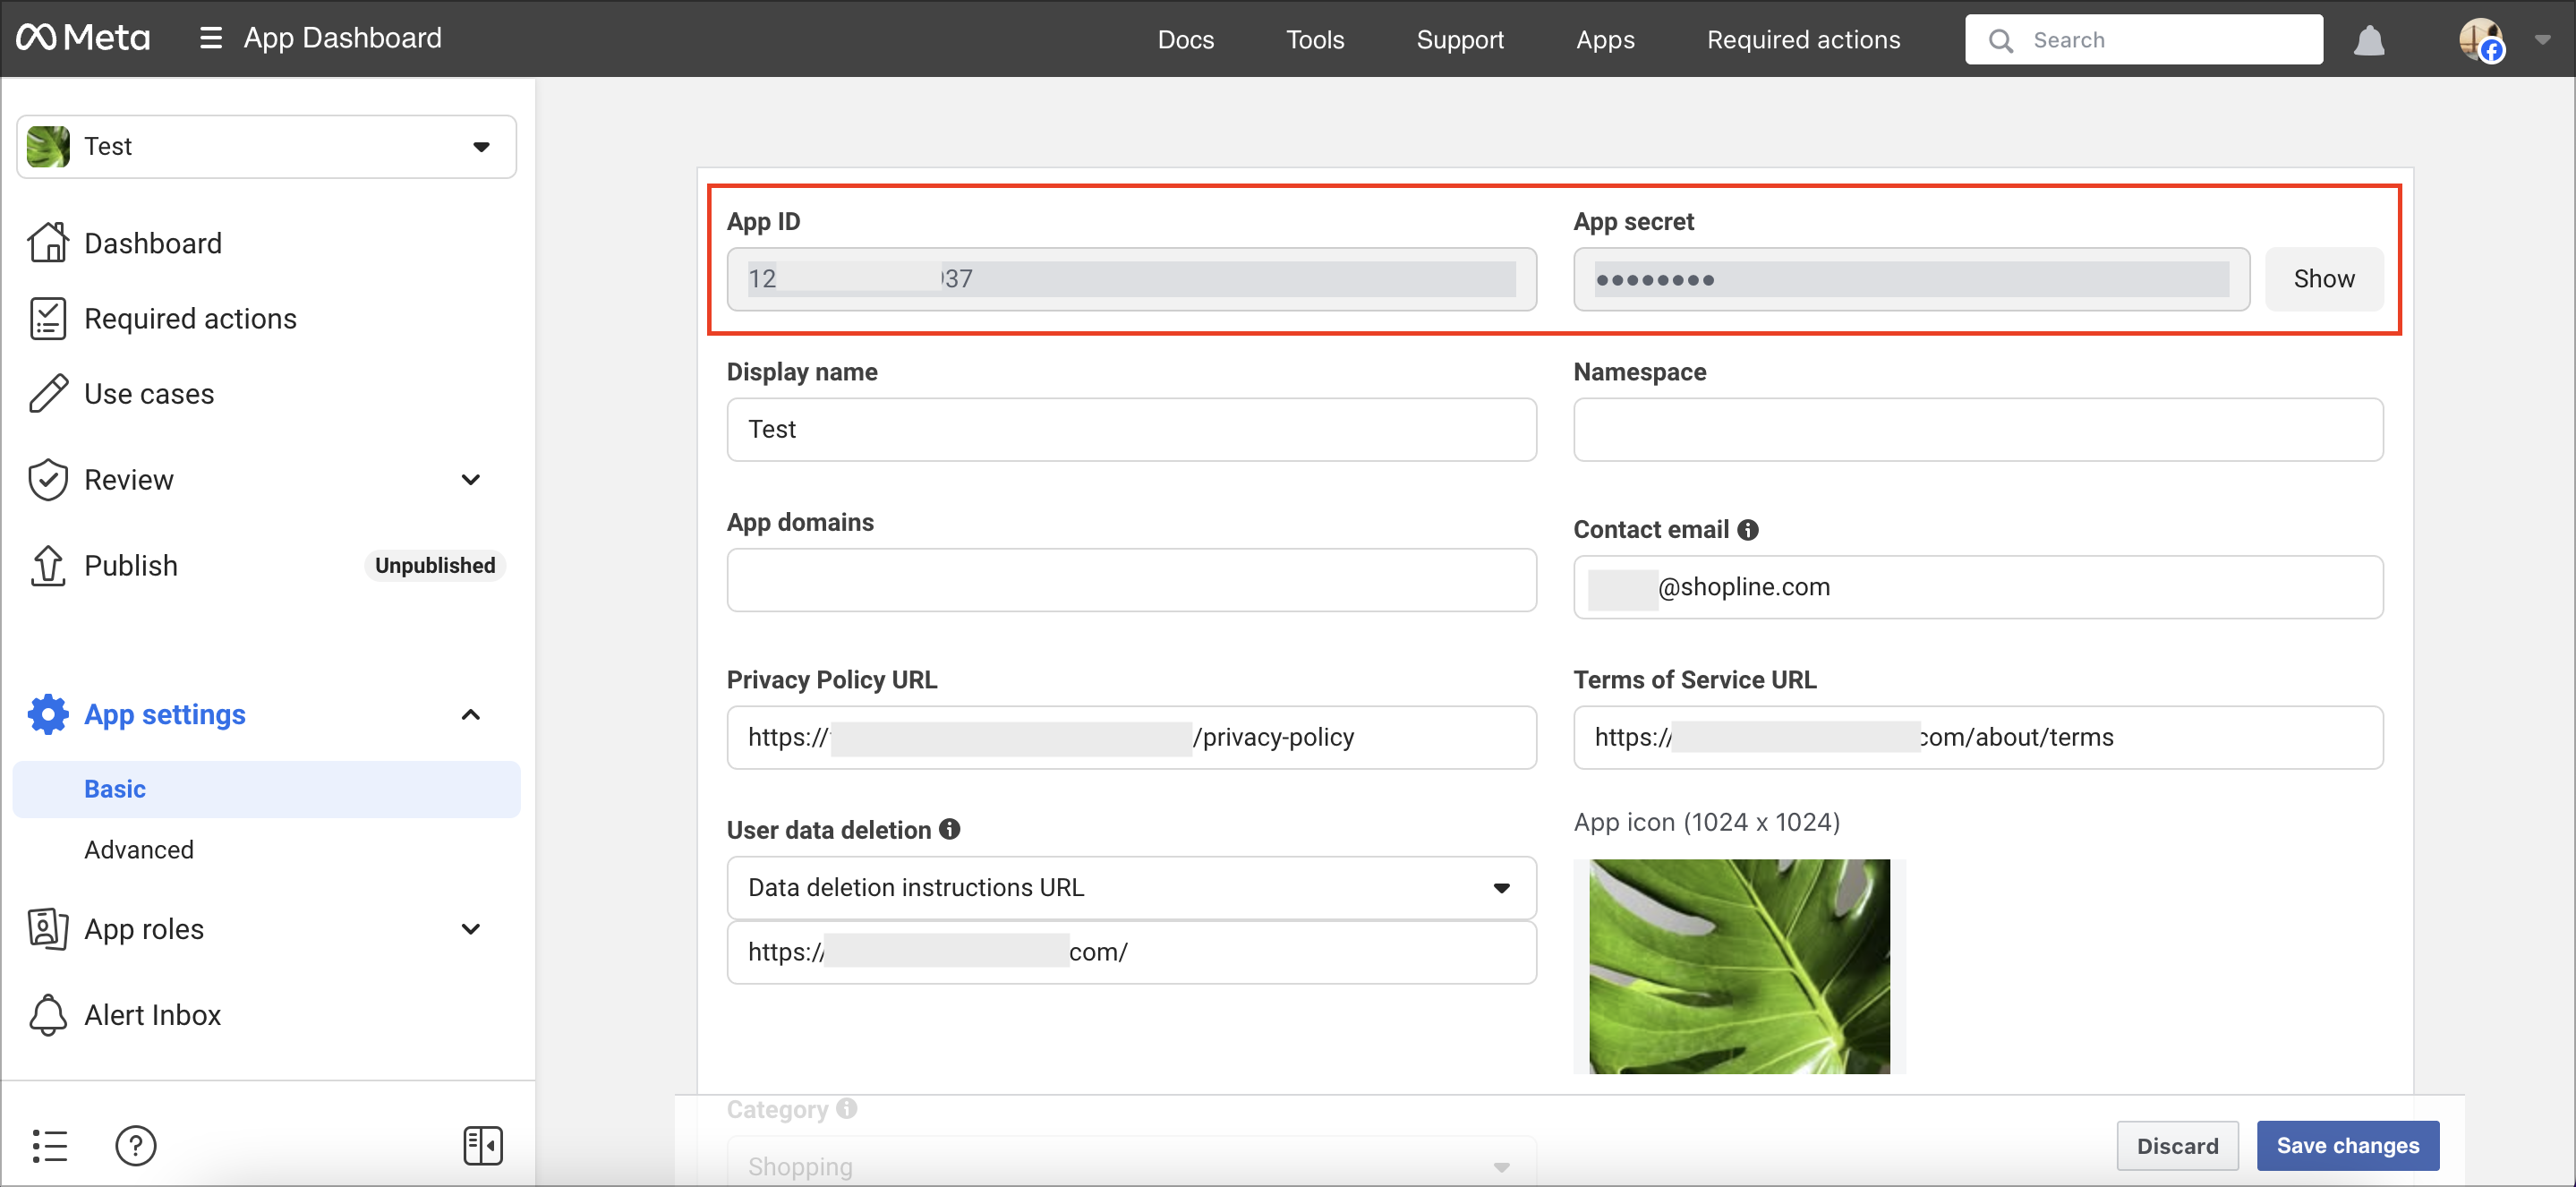Click the User data deletion info icon

coord(950,829)
